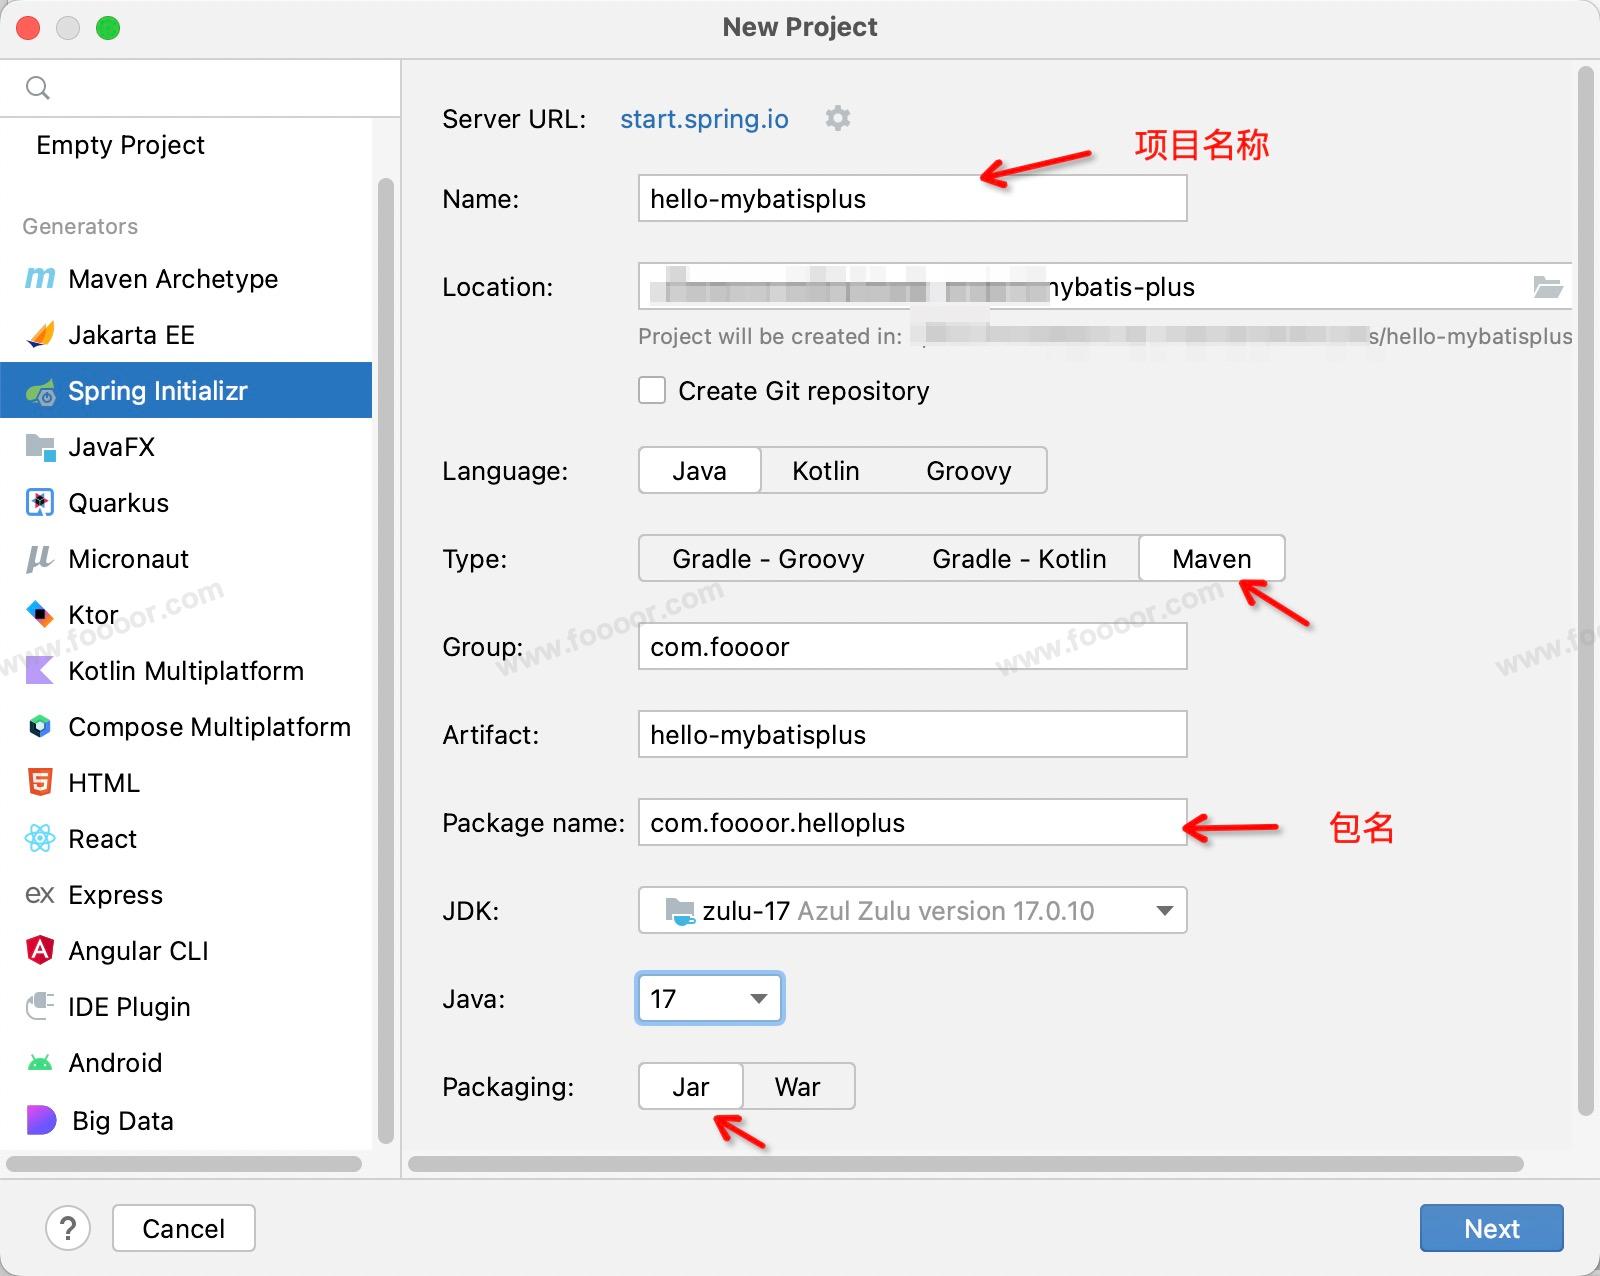Viewport: 1600px width, 1276px height.
Task: Click the Android robot icon
Action: click(x=40, y=1063)
